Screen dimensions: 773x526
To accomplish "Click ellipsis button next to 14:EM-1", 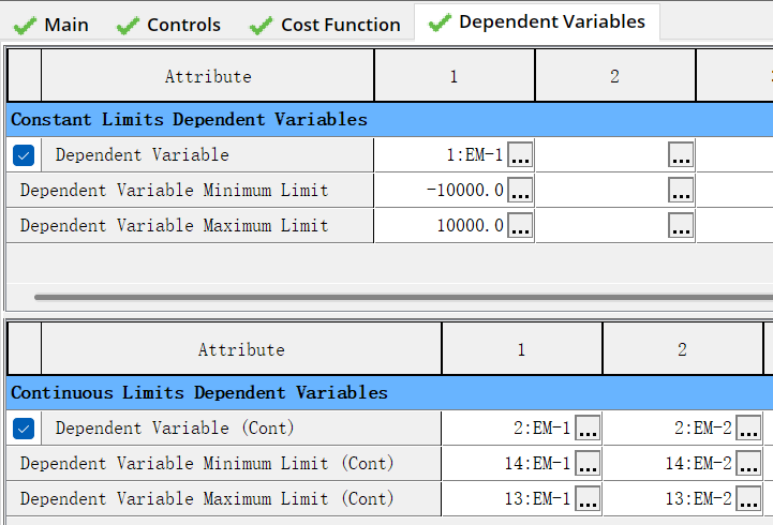I will tap(587, 463).
